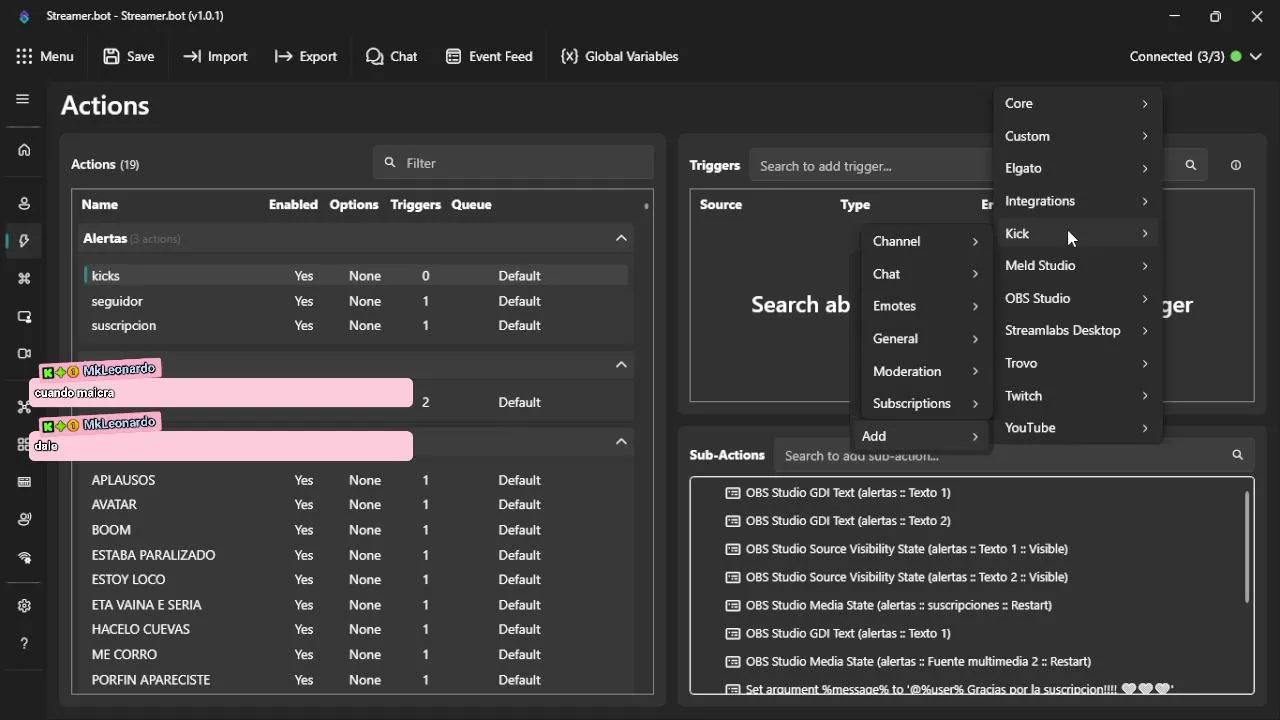Viewport: 1280px width, 720px height.
Task: Open the Trovo submenu
Action: pos(1077,363)
